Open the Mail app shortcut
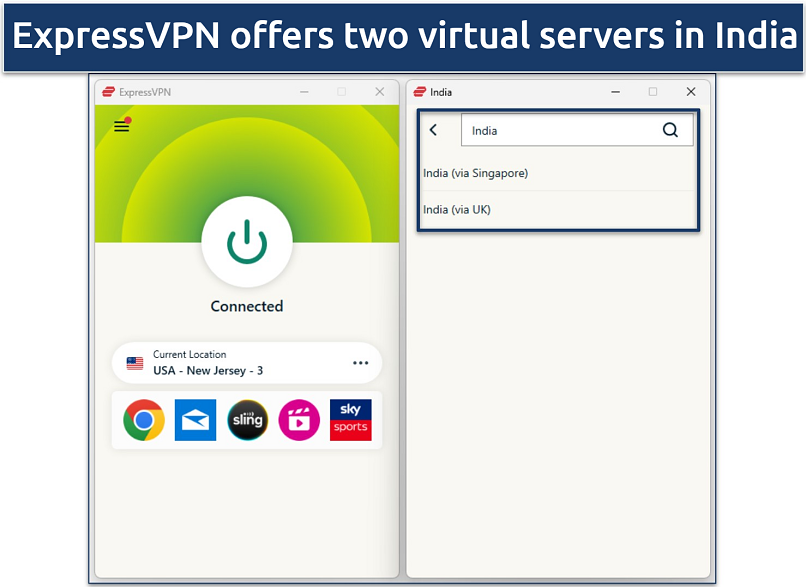The height and width of the screenshot is (587, 806). click(x=195, y=419)
